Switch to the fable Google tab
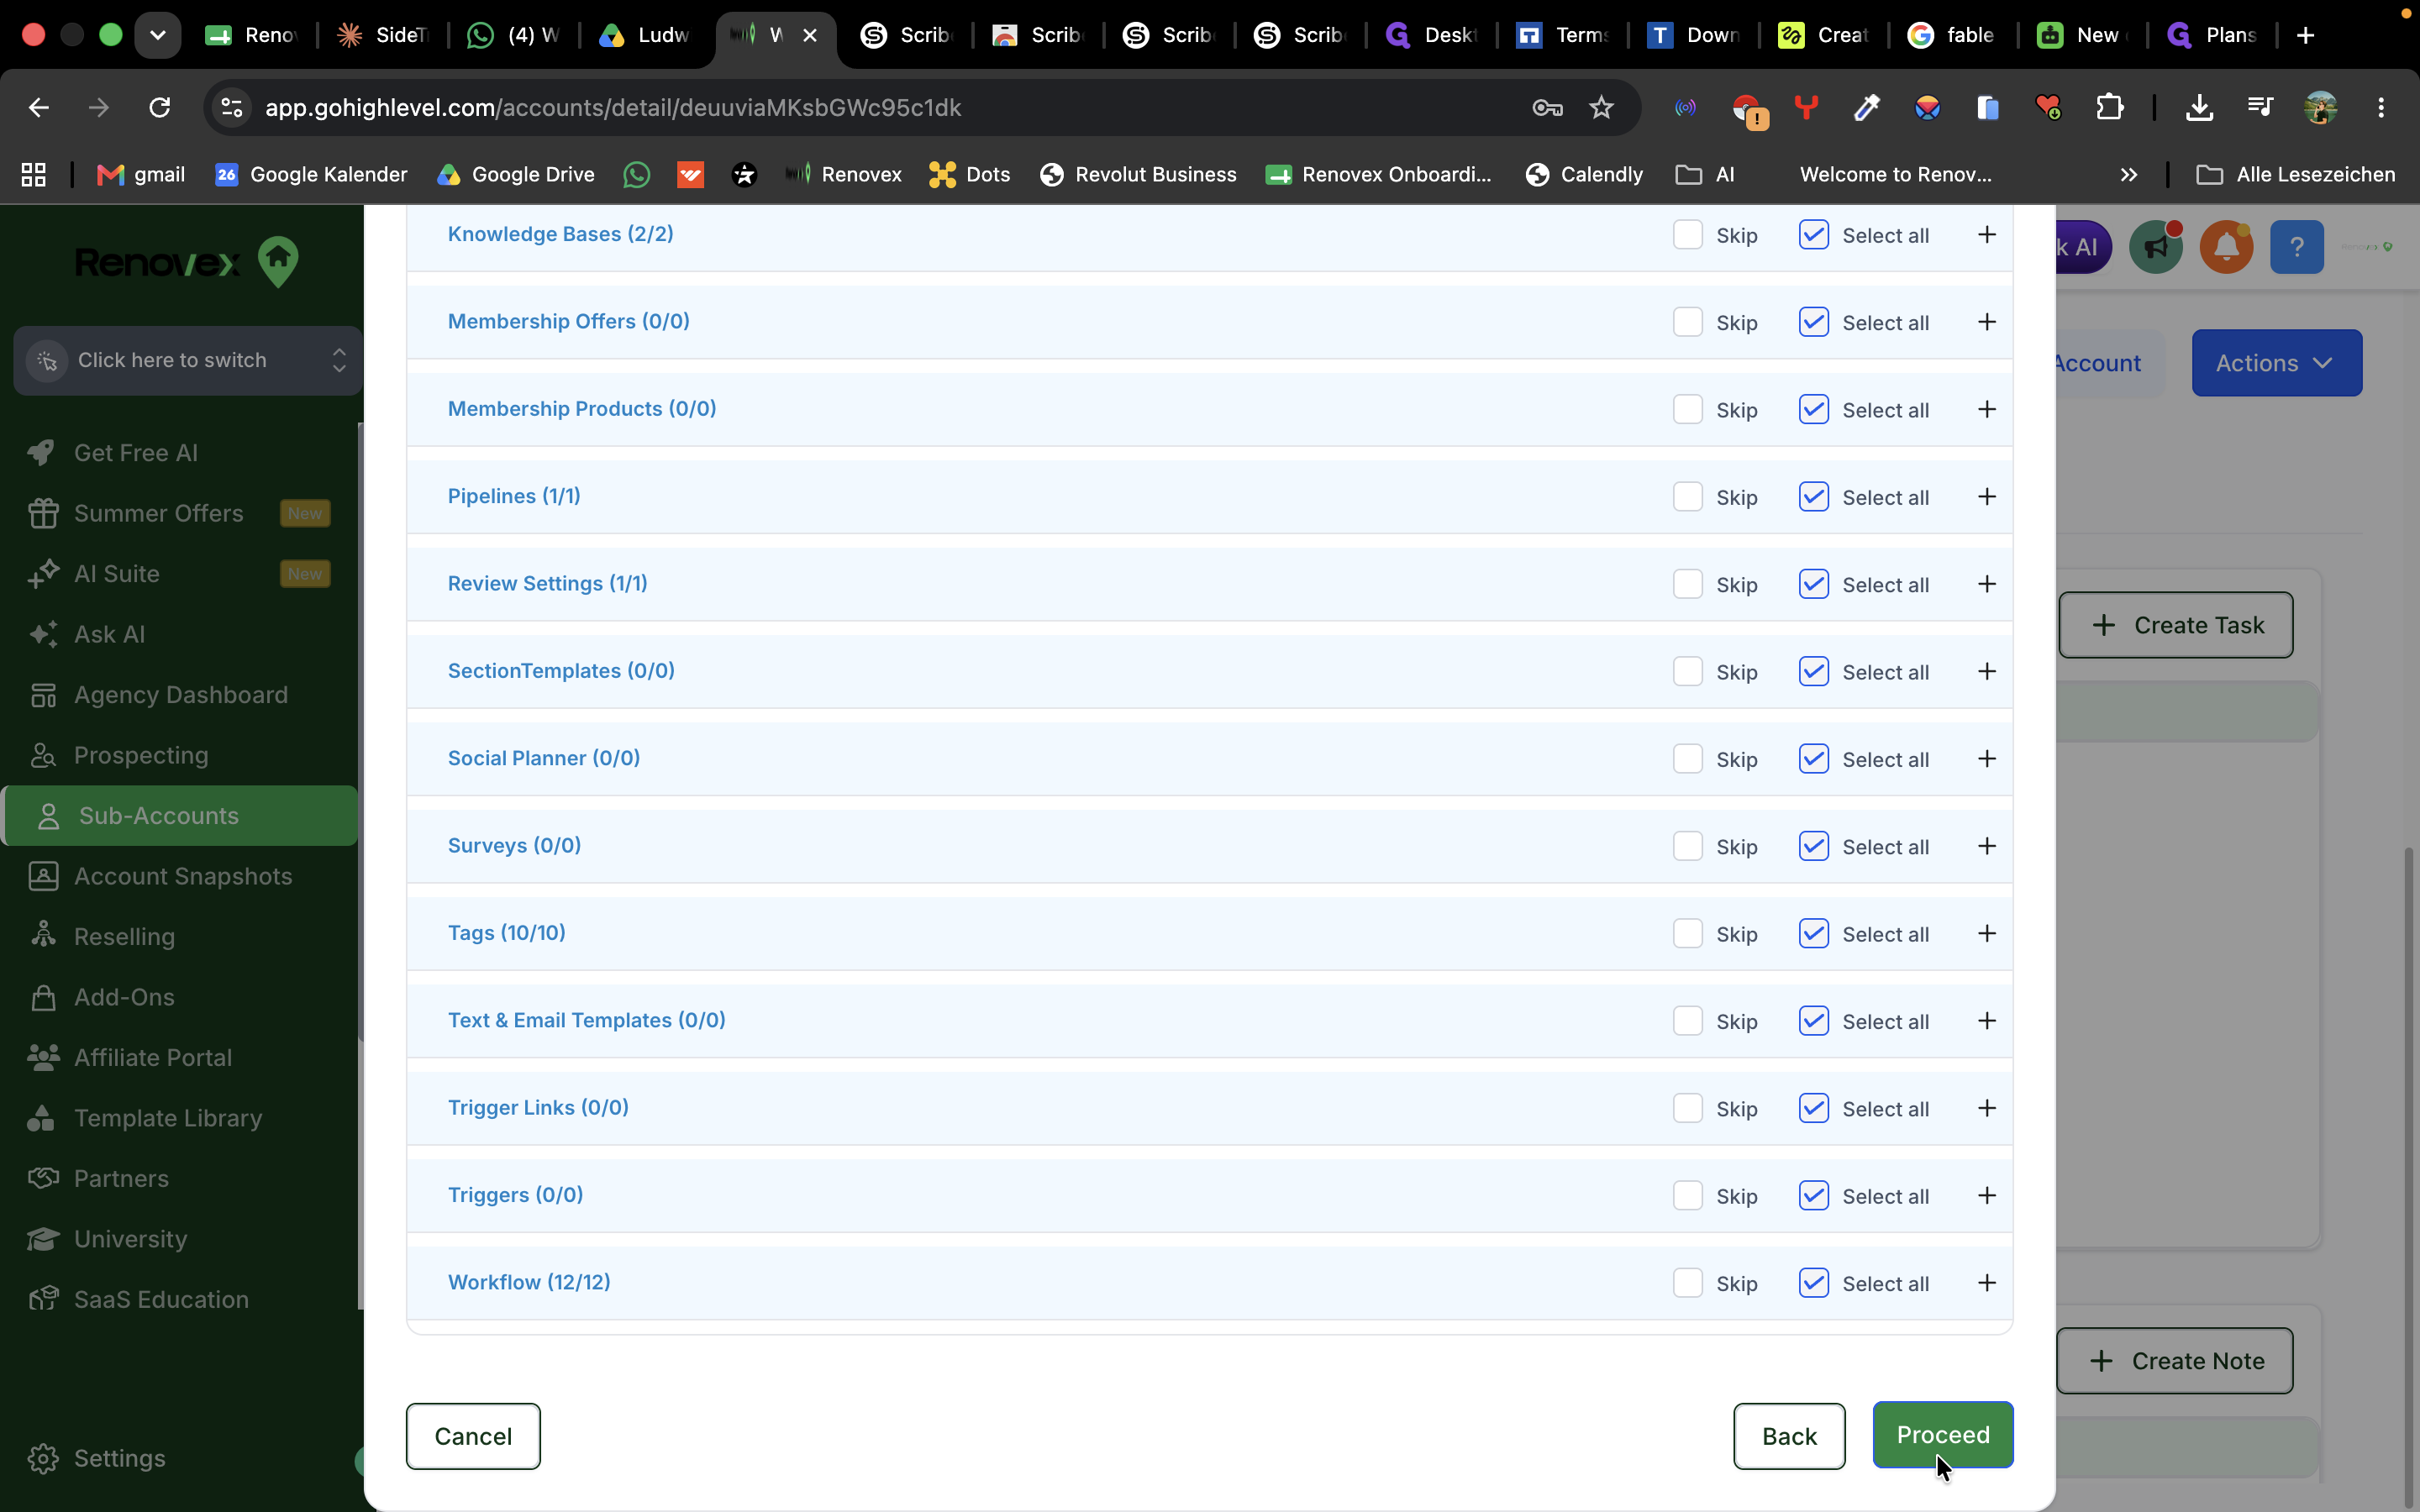 pos(1952,35)
